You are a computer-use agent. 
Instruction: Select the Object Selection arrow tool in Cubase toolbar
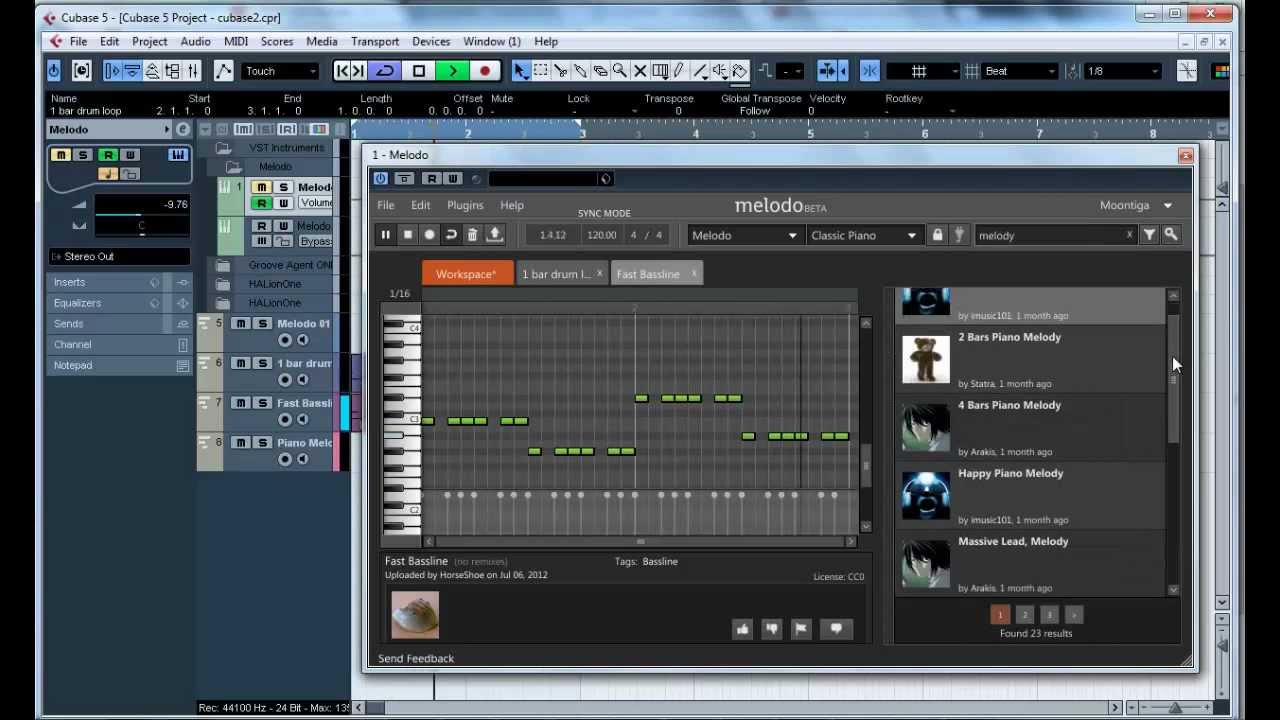point(520,71)
